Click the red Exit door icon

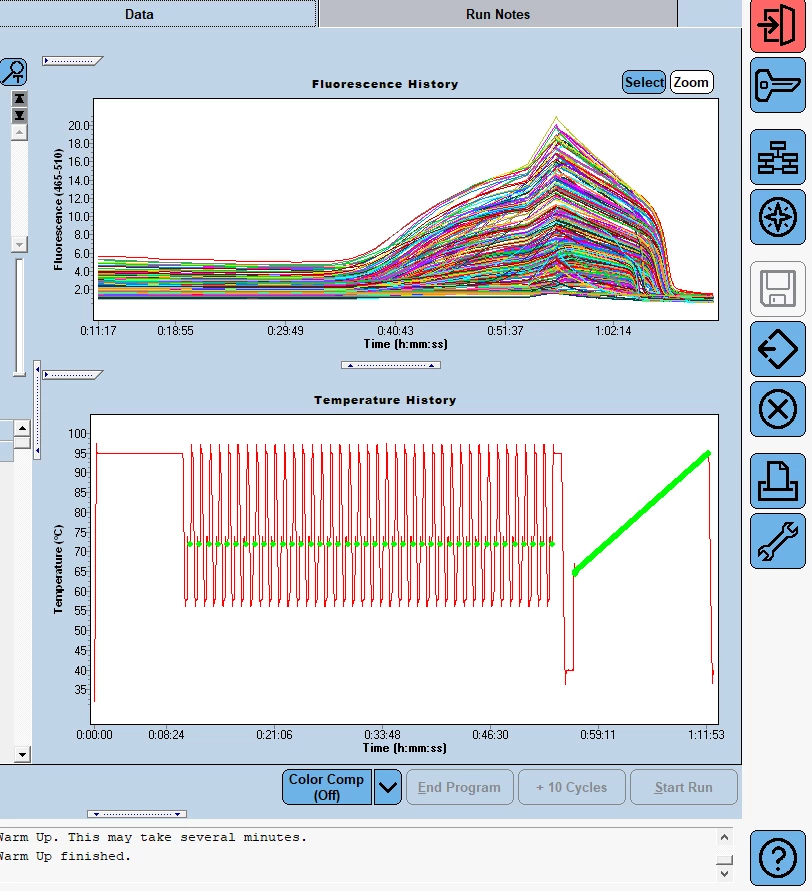777,26
